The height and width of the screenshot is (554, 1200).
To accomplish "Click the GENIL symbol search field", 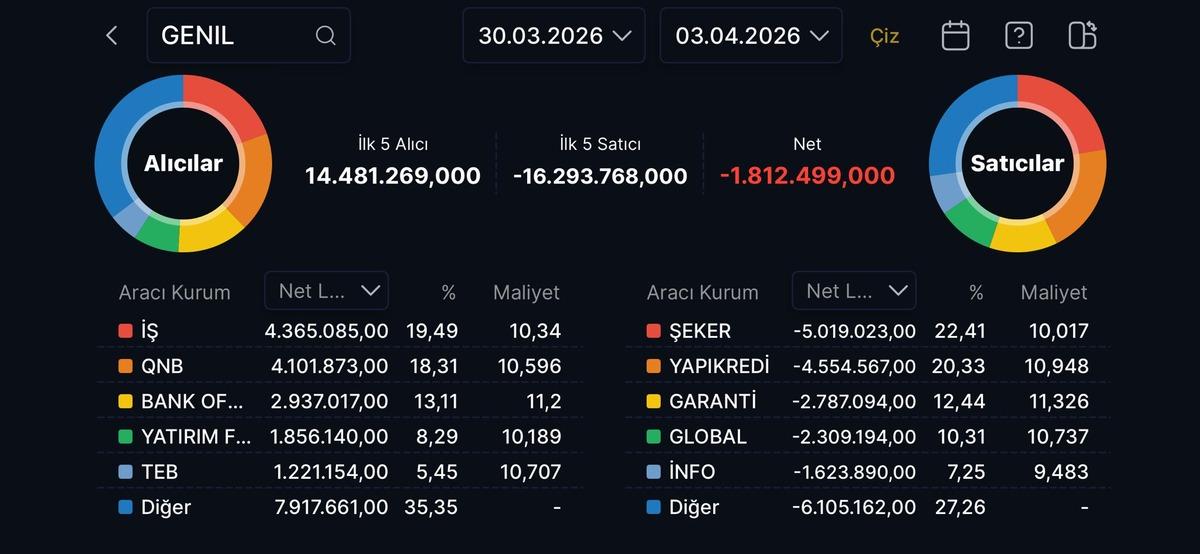I will point(235,36).
